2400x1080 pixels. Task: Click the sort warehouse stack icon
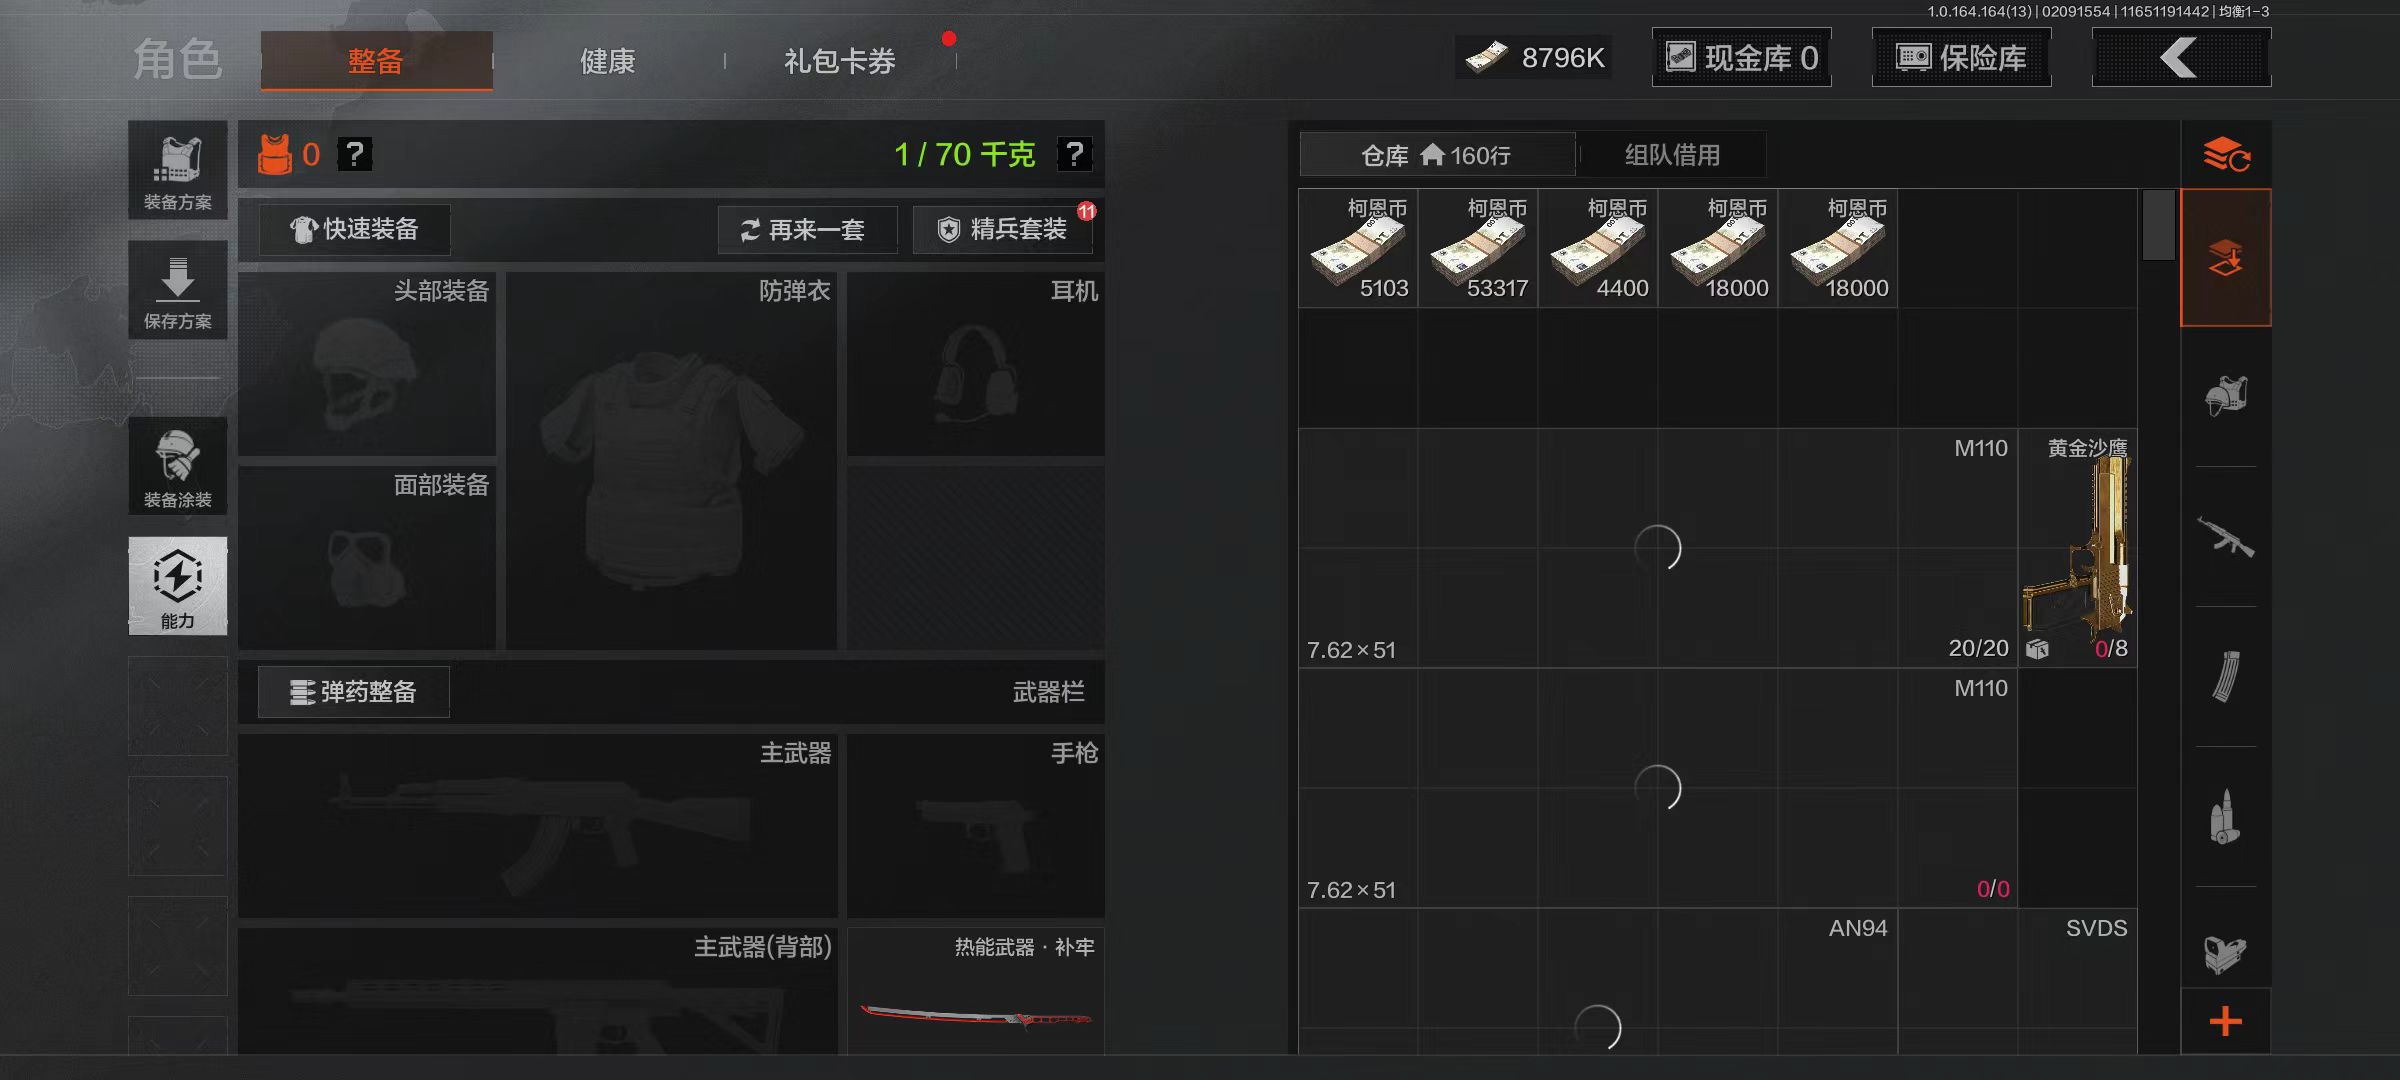(x=2226, y=155)
